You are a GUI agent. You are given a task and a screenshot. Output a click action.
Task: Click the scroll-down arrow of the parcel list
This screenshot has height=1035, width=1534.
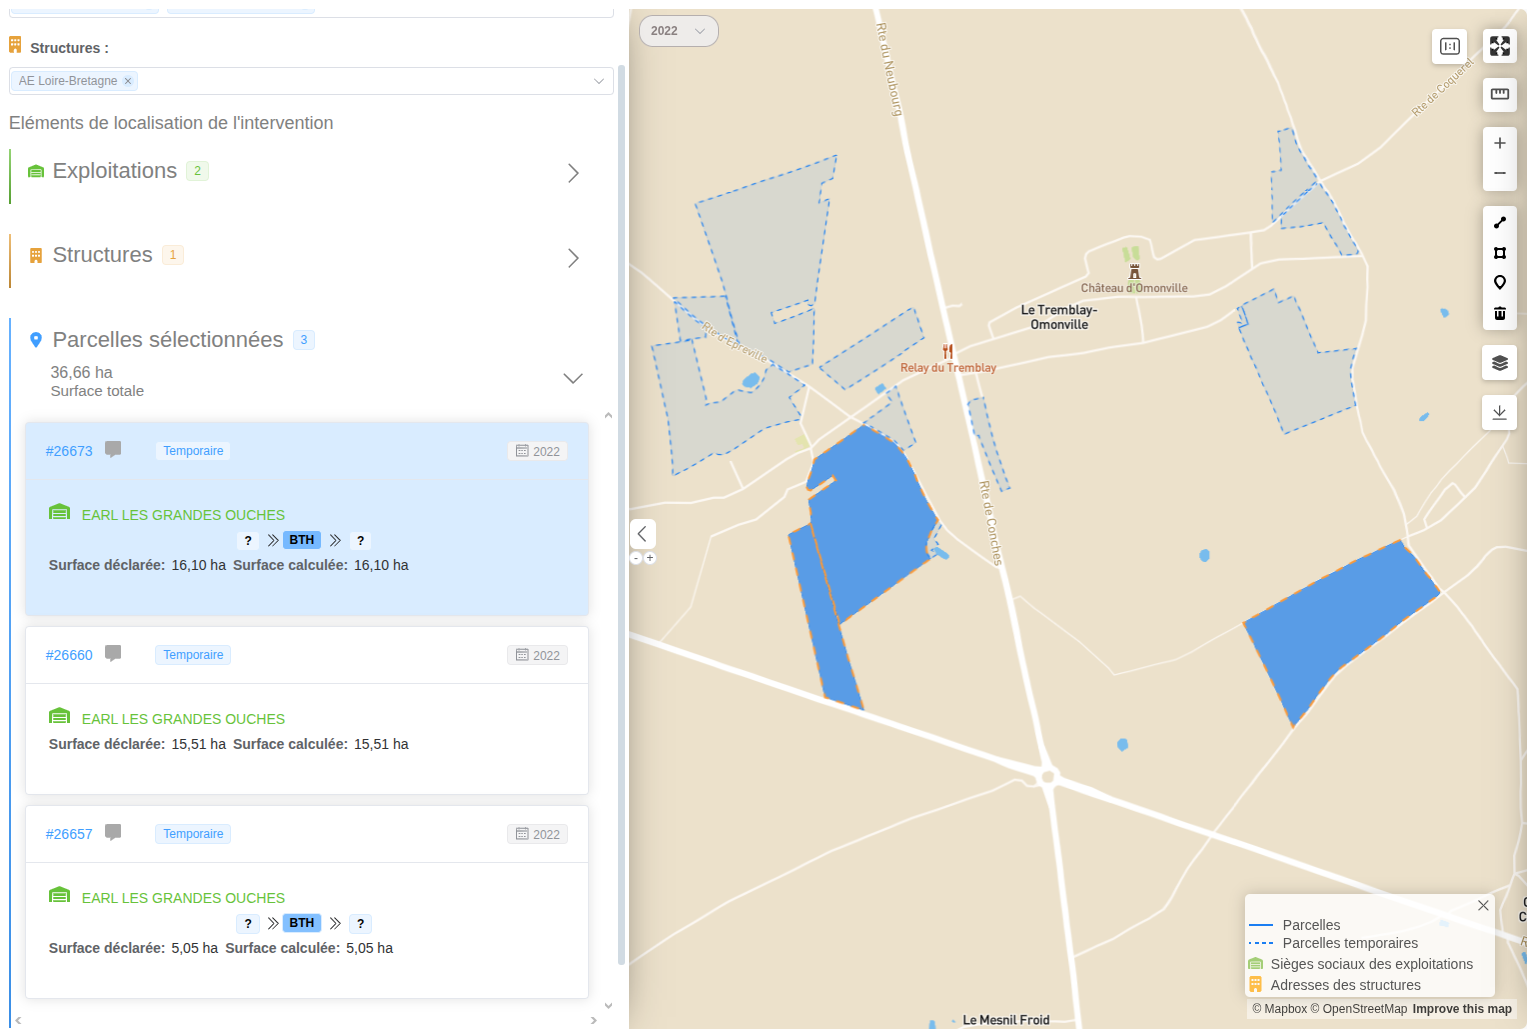point(608,1004)
